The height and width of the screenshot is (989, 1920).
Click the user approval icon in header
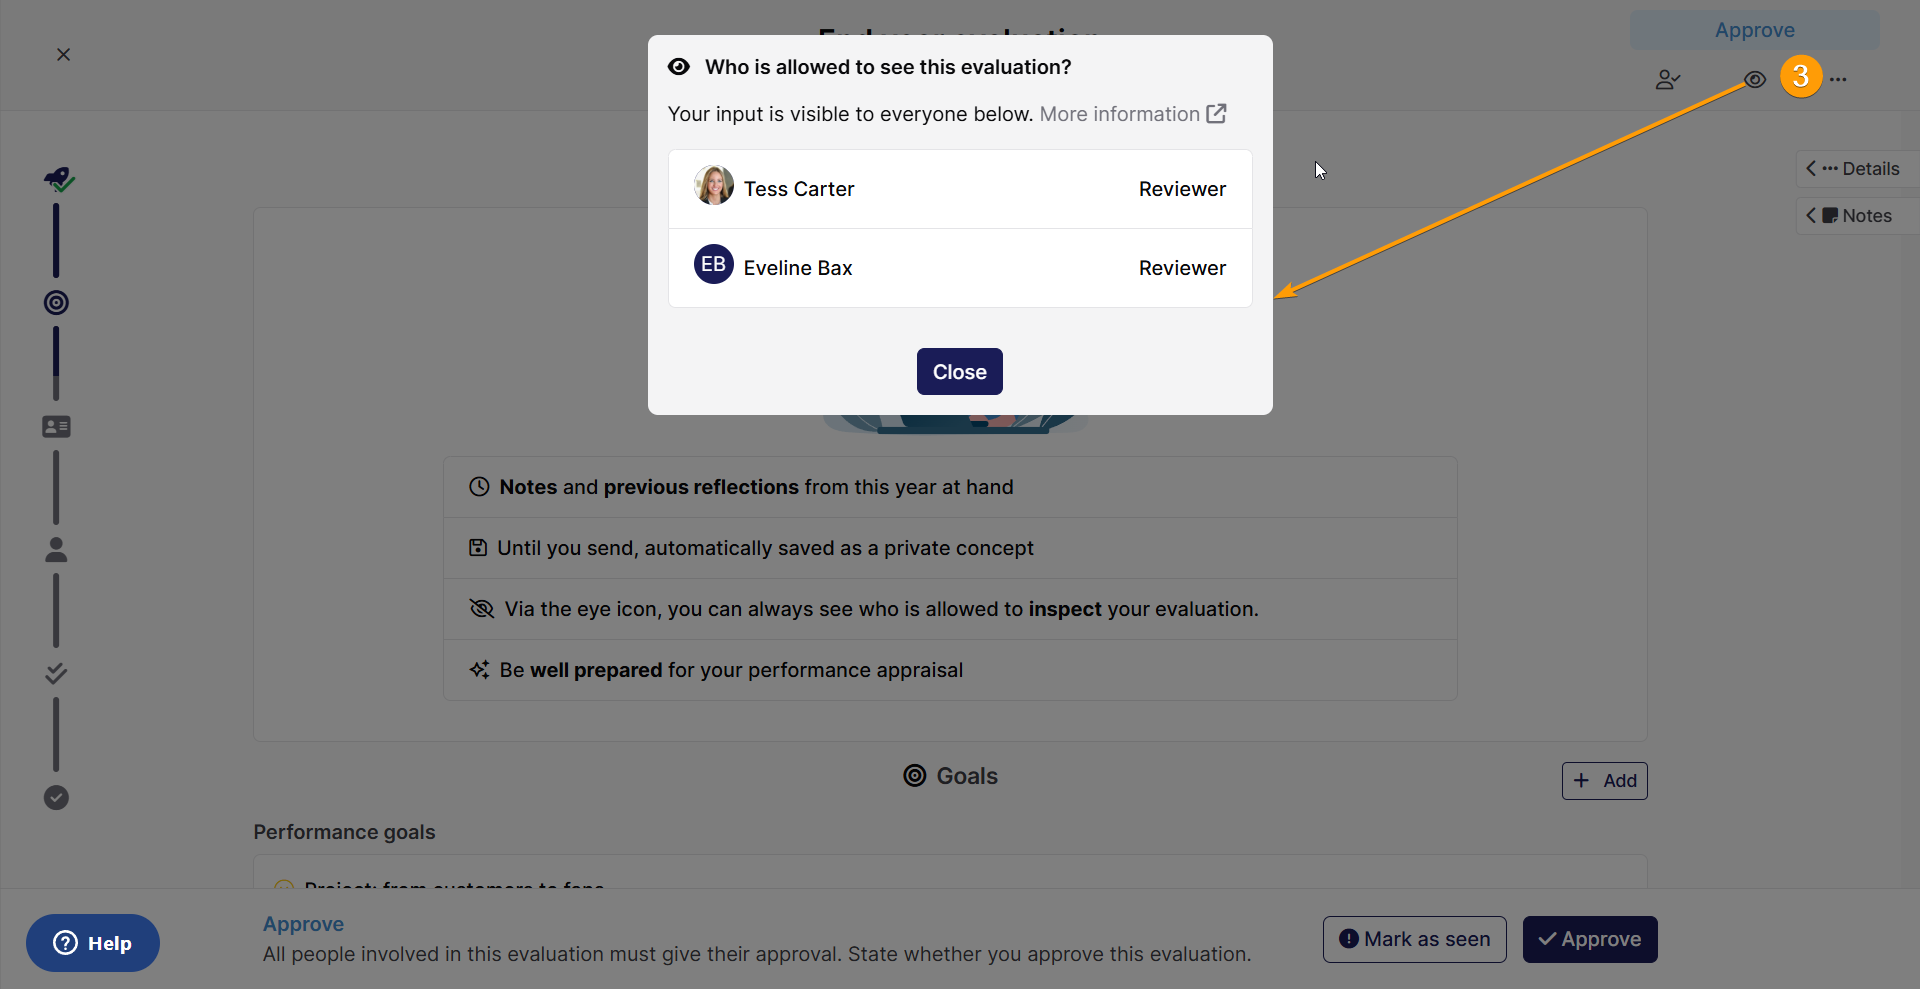[1667, 79]
